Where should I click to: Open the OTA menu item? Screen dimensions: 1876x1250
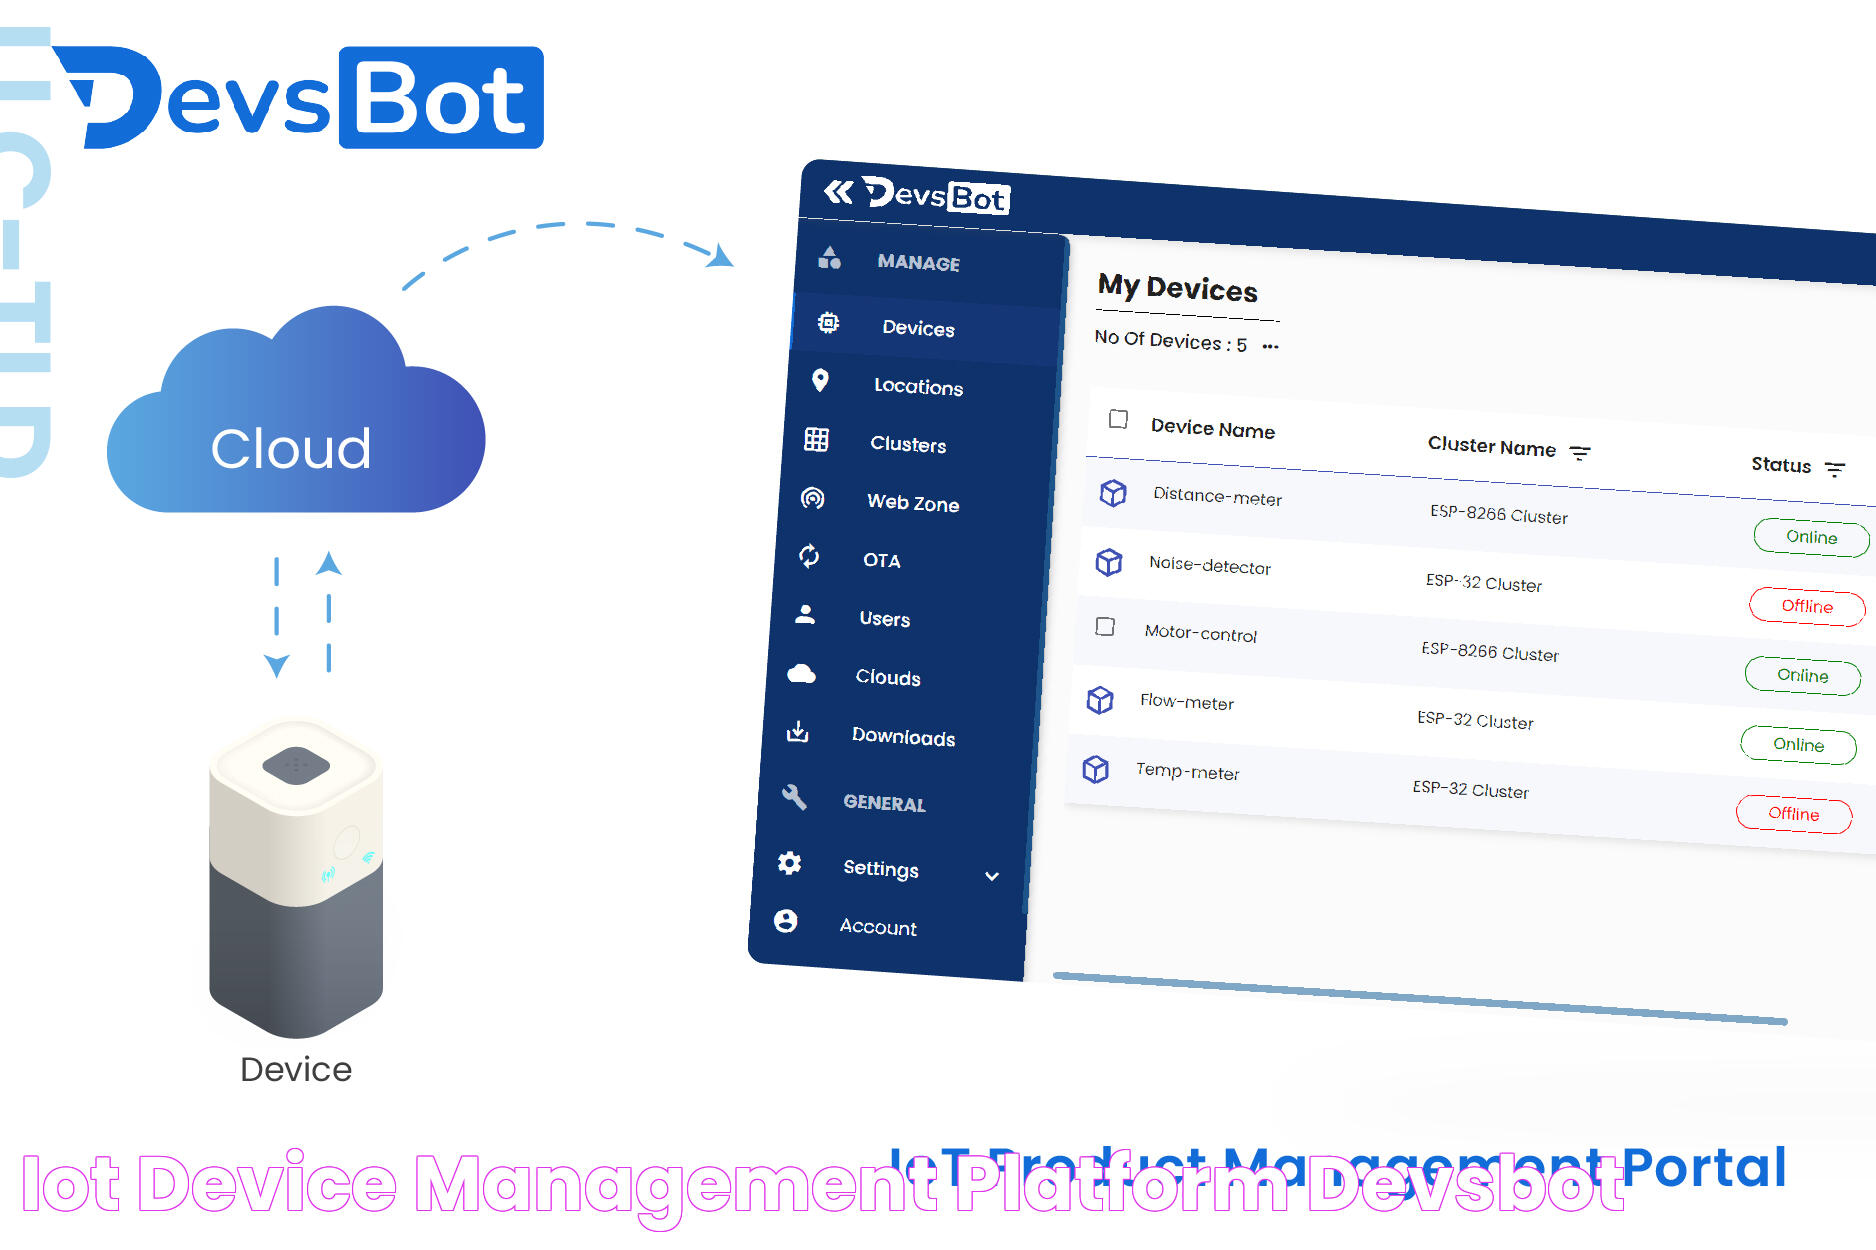pyautogui.click(x=881, y=560)
